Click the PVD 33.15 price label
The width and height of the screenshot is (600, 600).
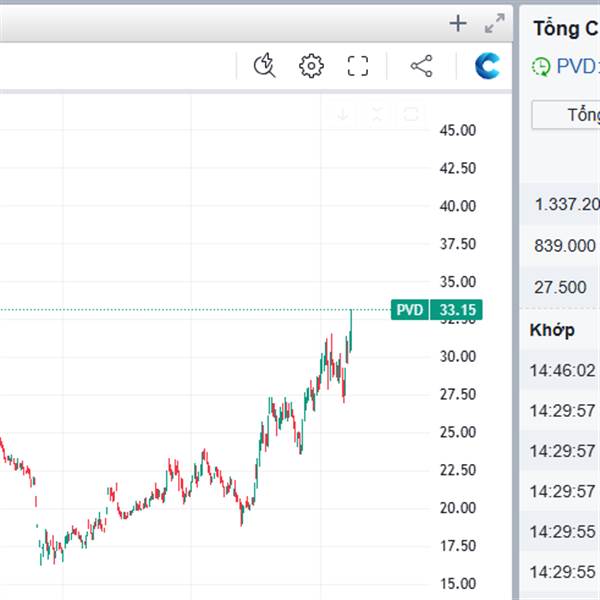[x=437, y=310]
